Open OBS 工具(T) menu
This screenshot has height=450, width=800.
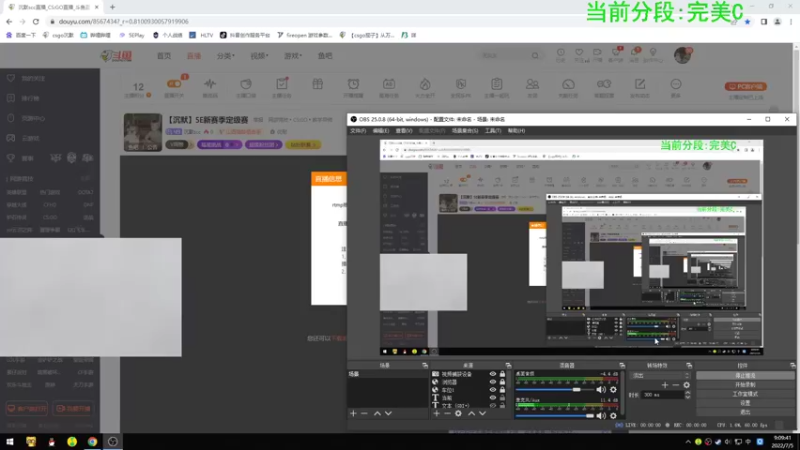tap(493, 131)
